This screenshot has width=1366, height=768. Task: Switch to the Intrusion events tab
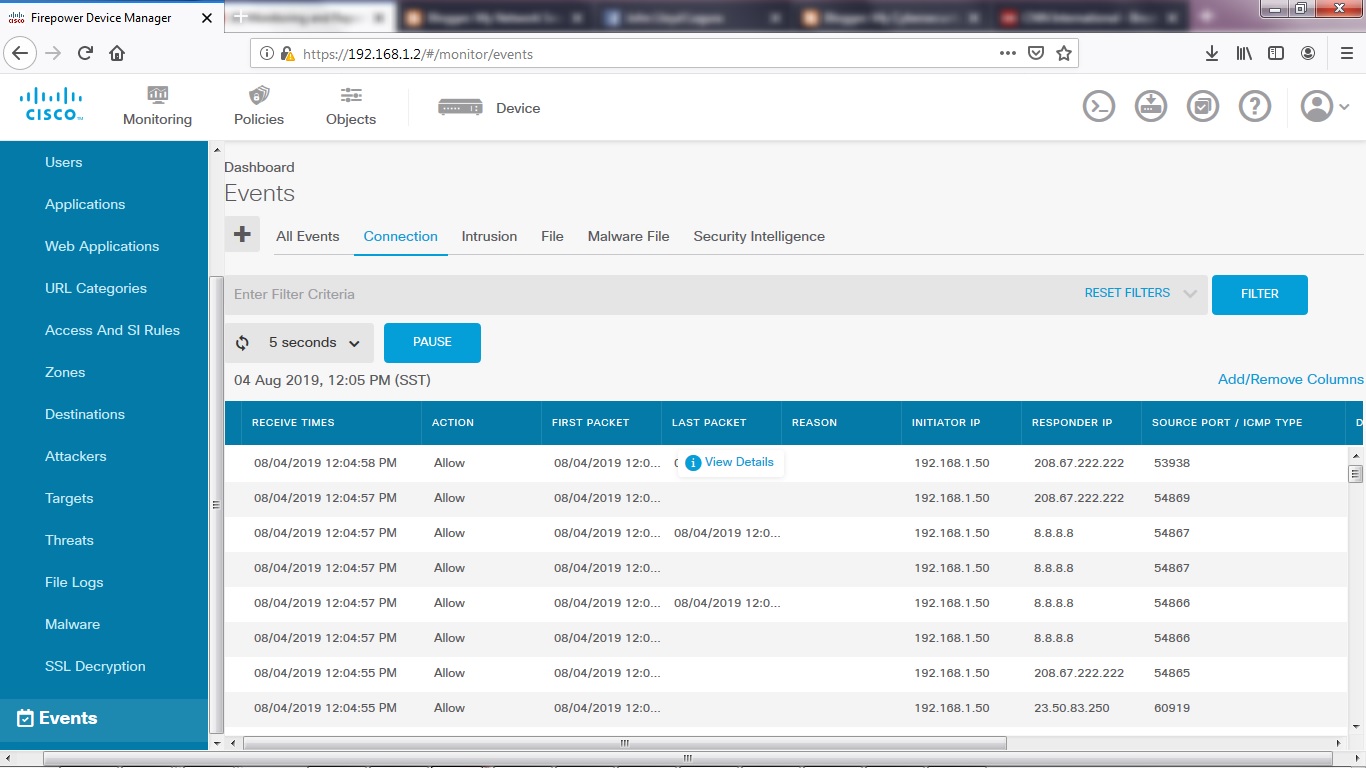pos(489,236)
